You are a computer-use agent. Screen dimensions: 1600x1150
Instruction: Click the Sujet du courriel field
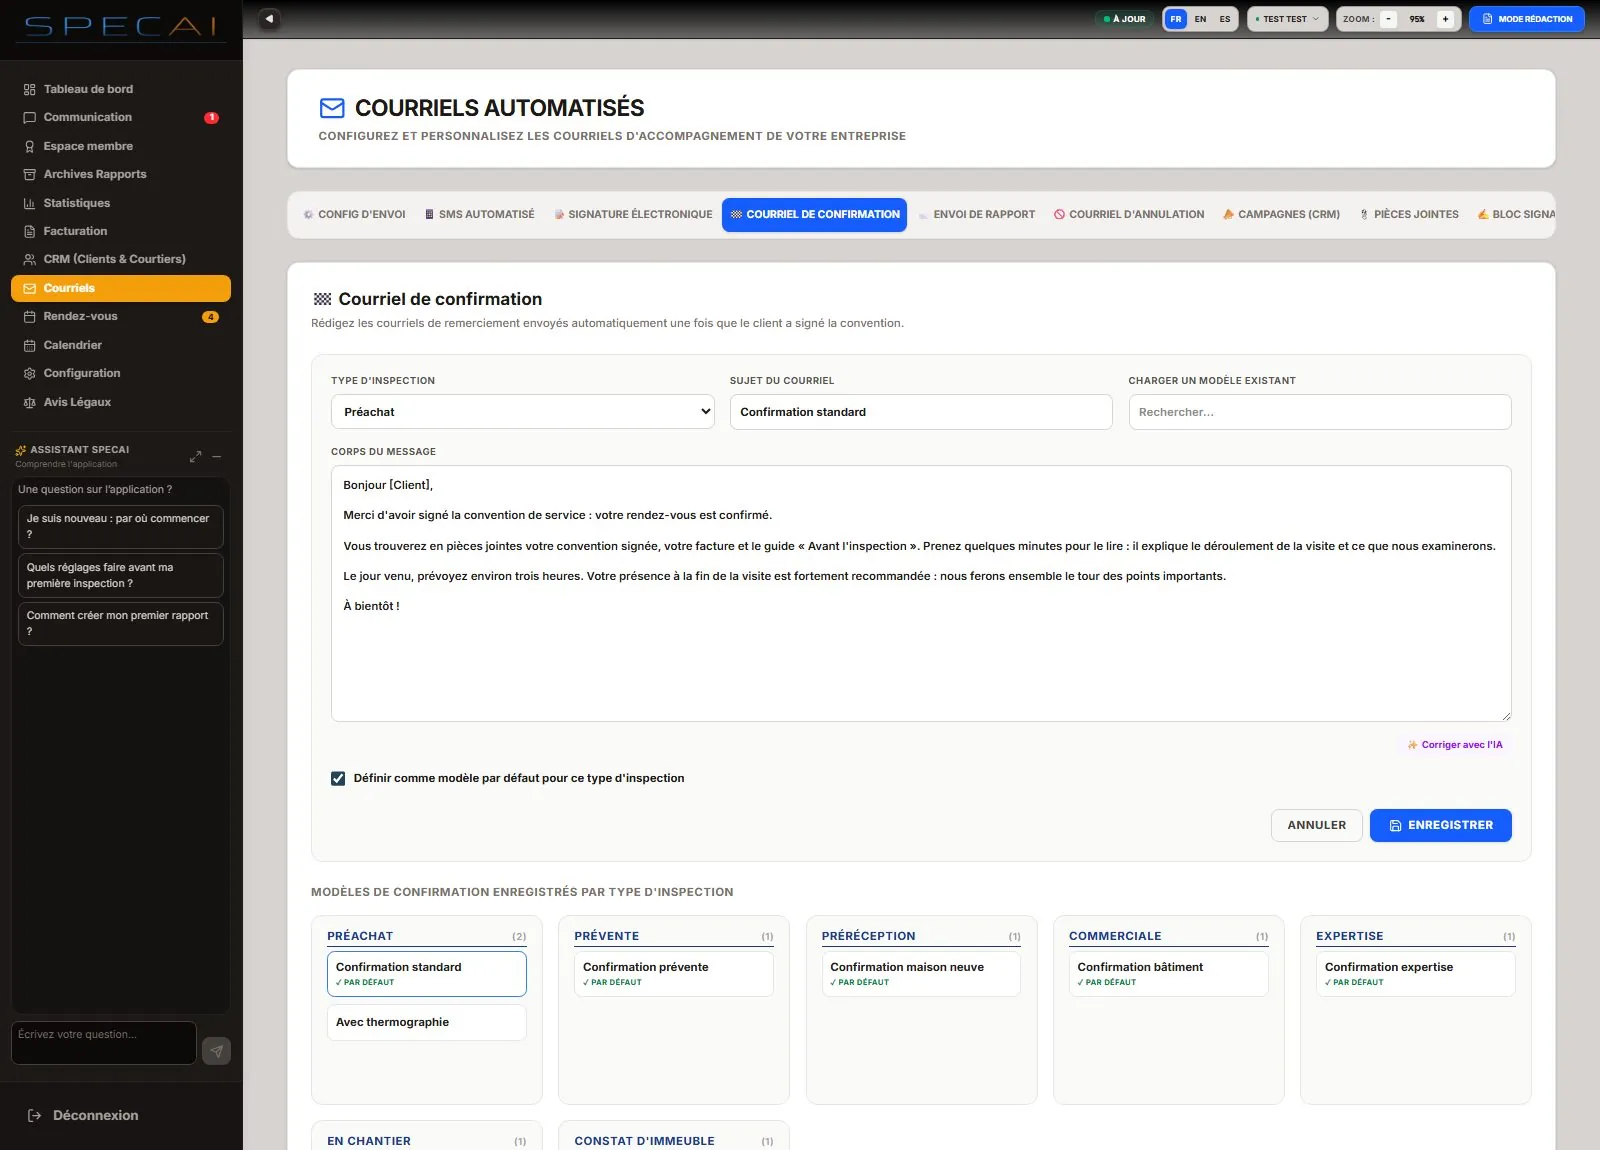[921, 412]
